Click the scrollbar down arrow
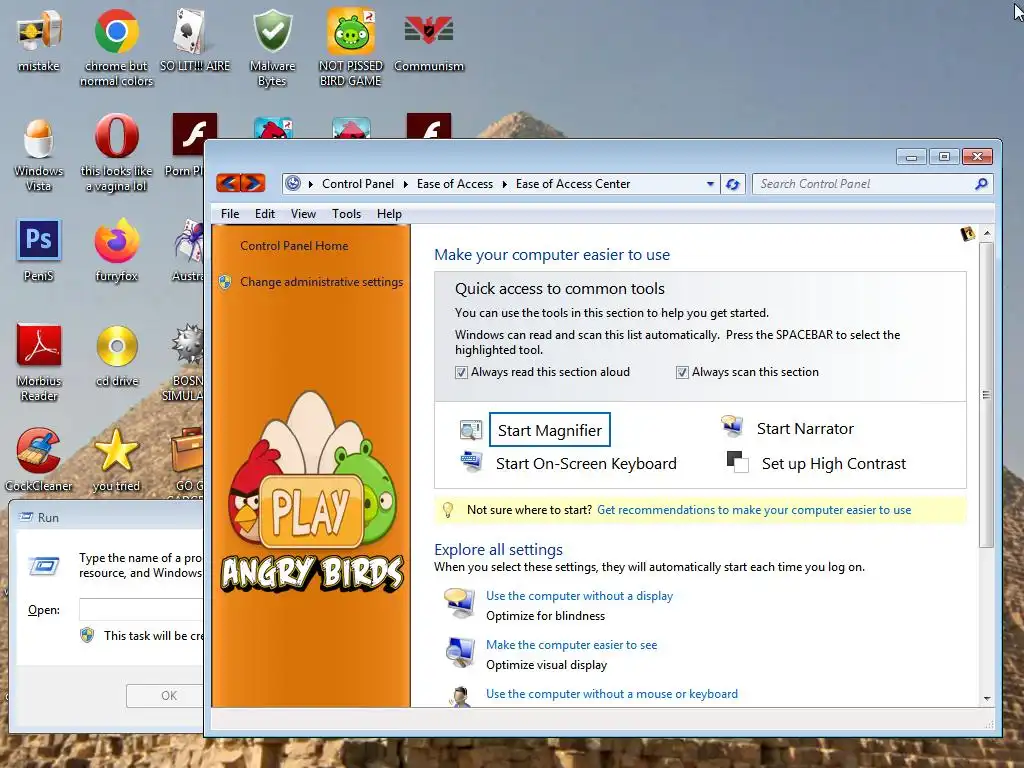This screenshot has height=768, width=1024. pyautogui.click(x=987, y=698)
